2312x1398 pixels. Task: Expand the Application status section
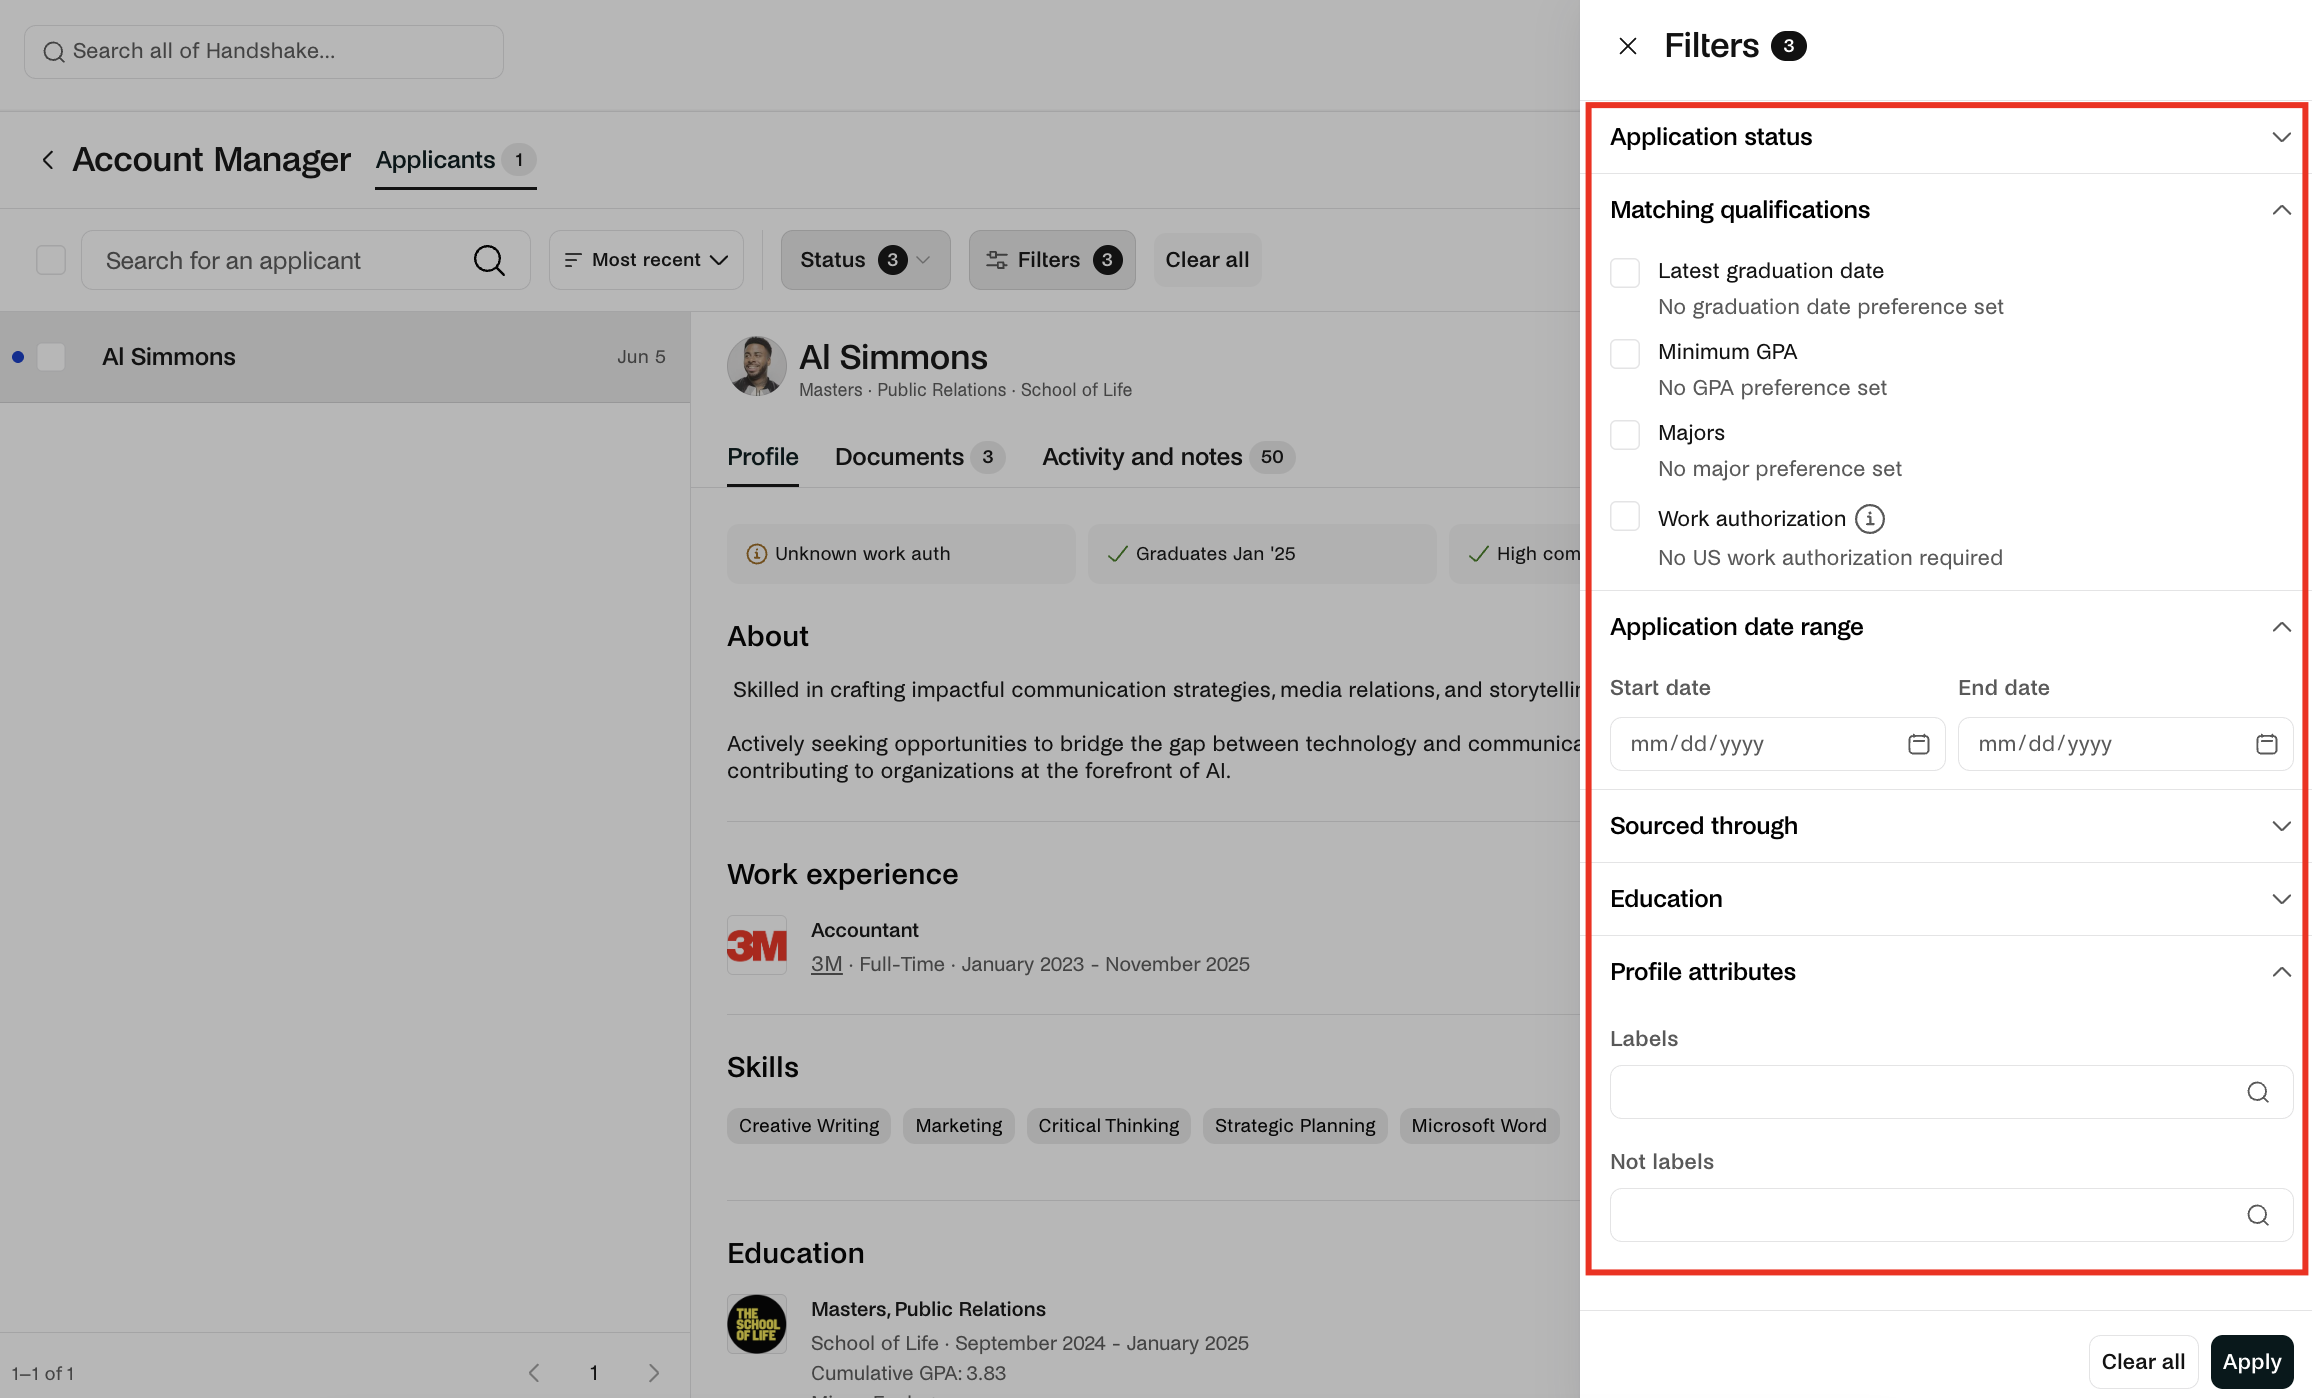coord(1950,137)
